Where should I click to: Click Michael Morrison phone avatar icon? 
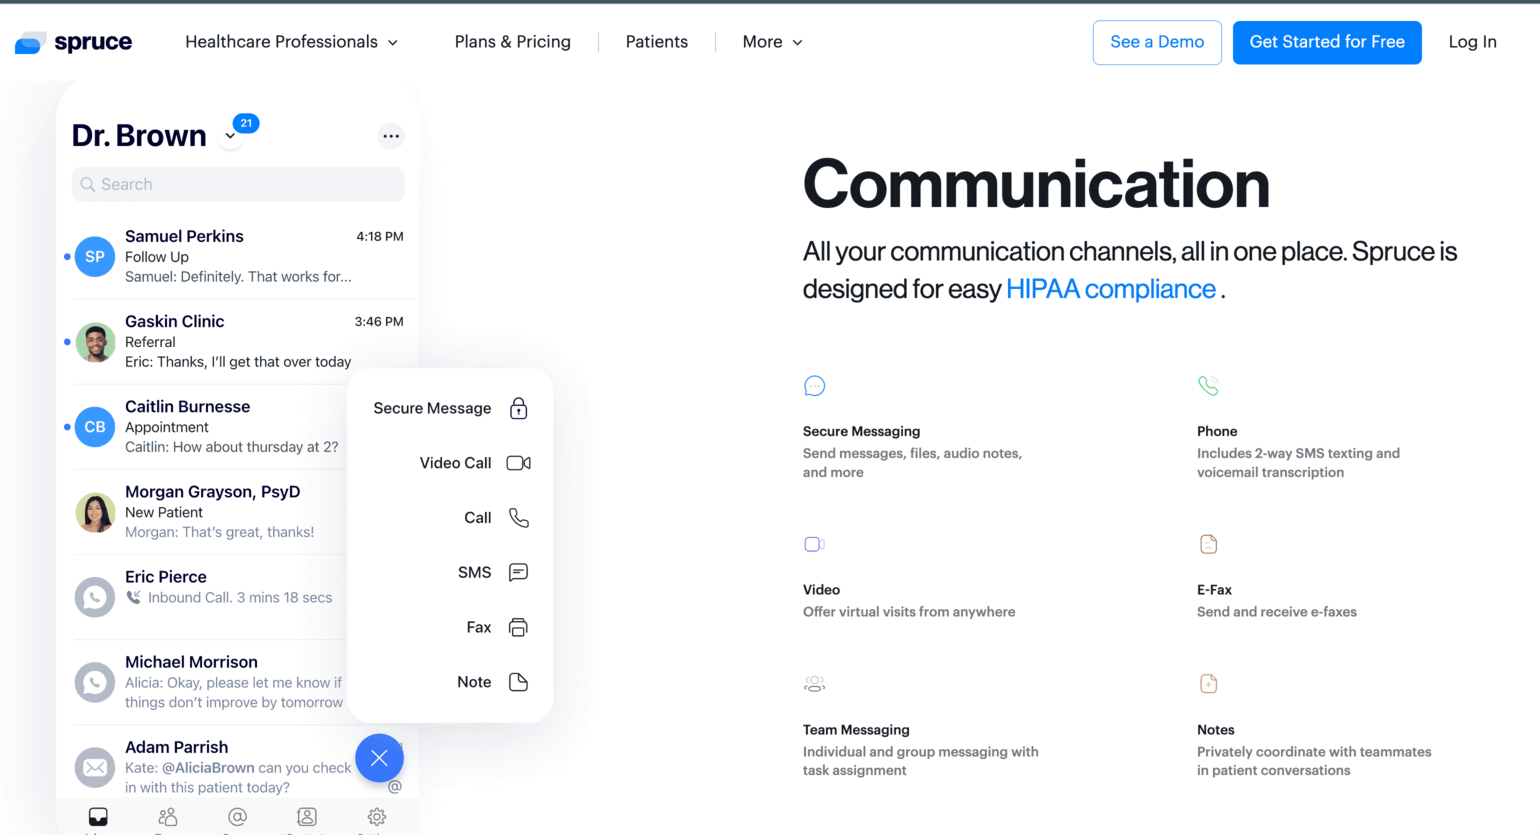pyautogui.click(x=95, y=682)
